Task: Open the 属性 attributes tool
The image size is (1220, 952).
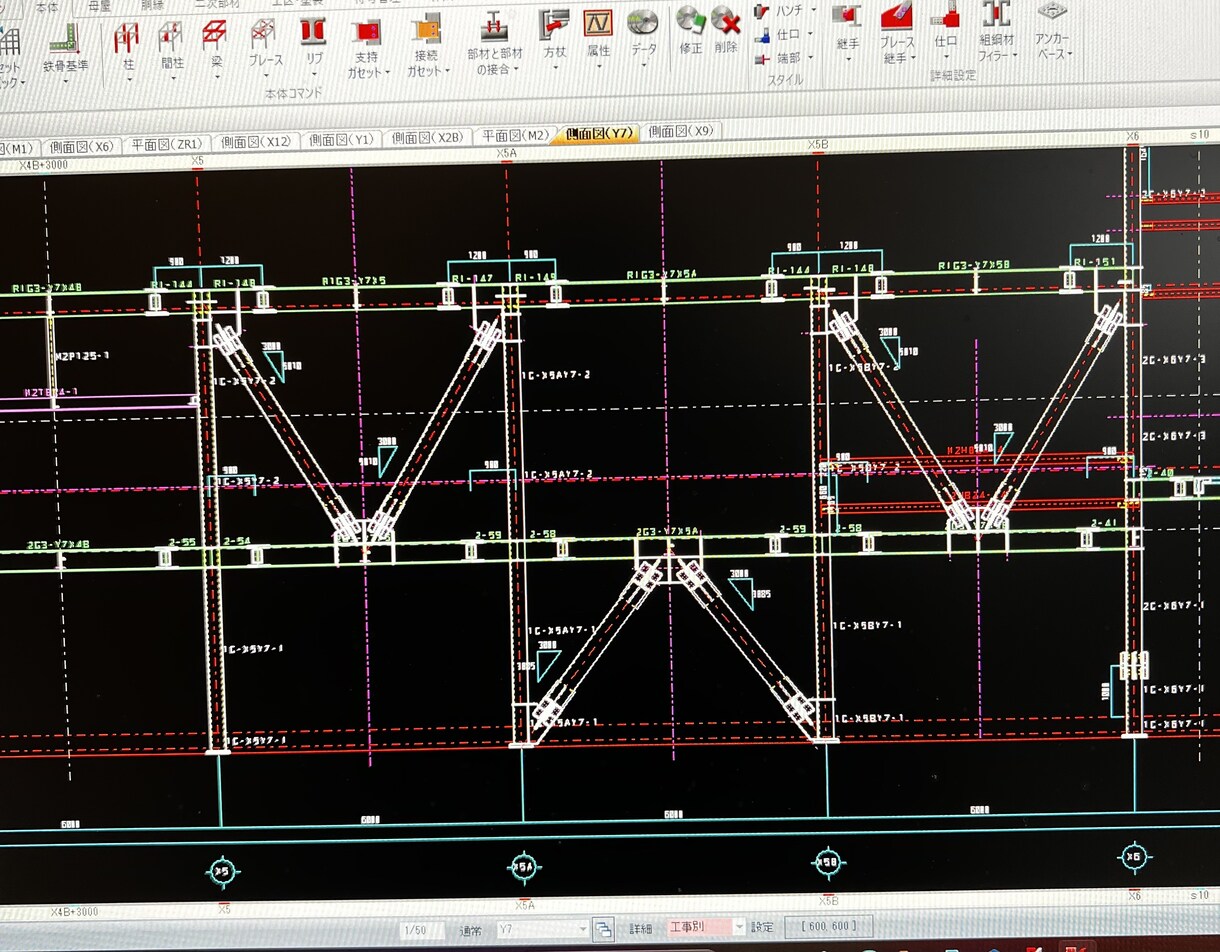Action: coord(598,35)
